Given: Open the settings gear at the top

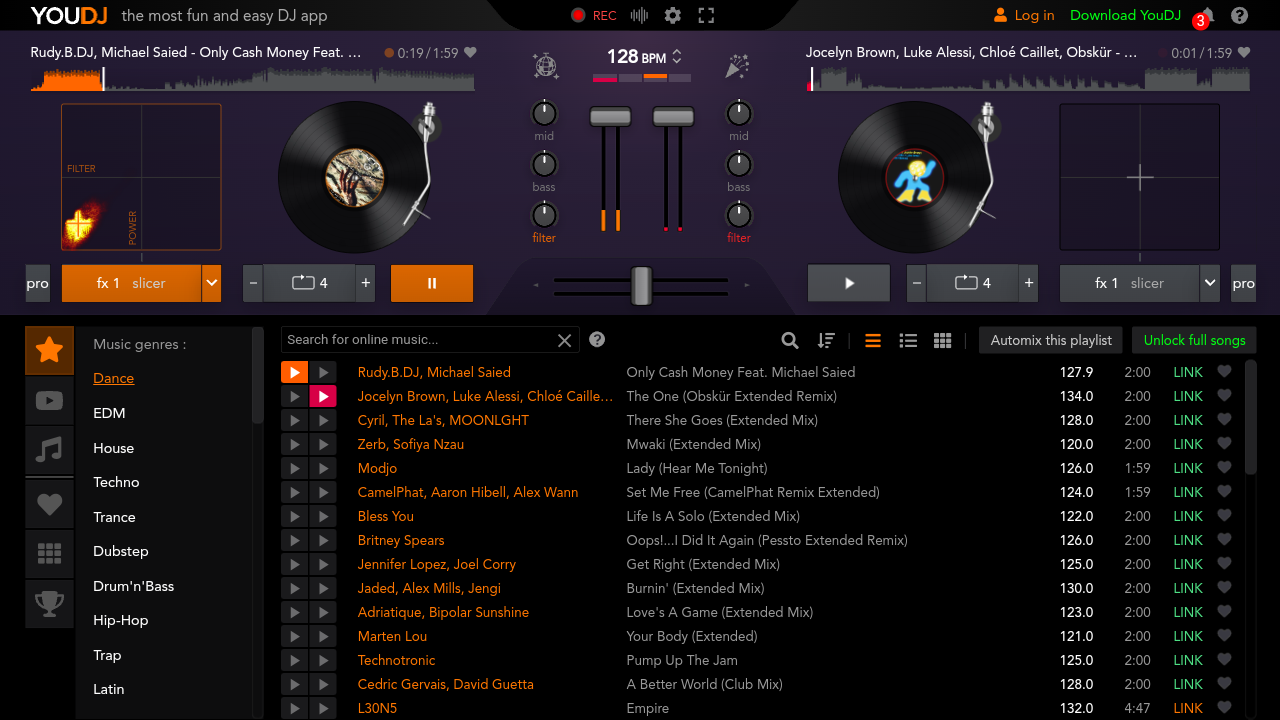Looking at the screenshot, I should coord(672,15).
